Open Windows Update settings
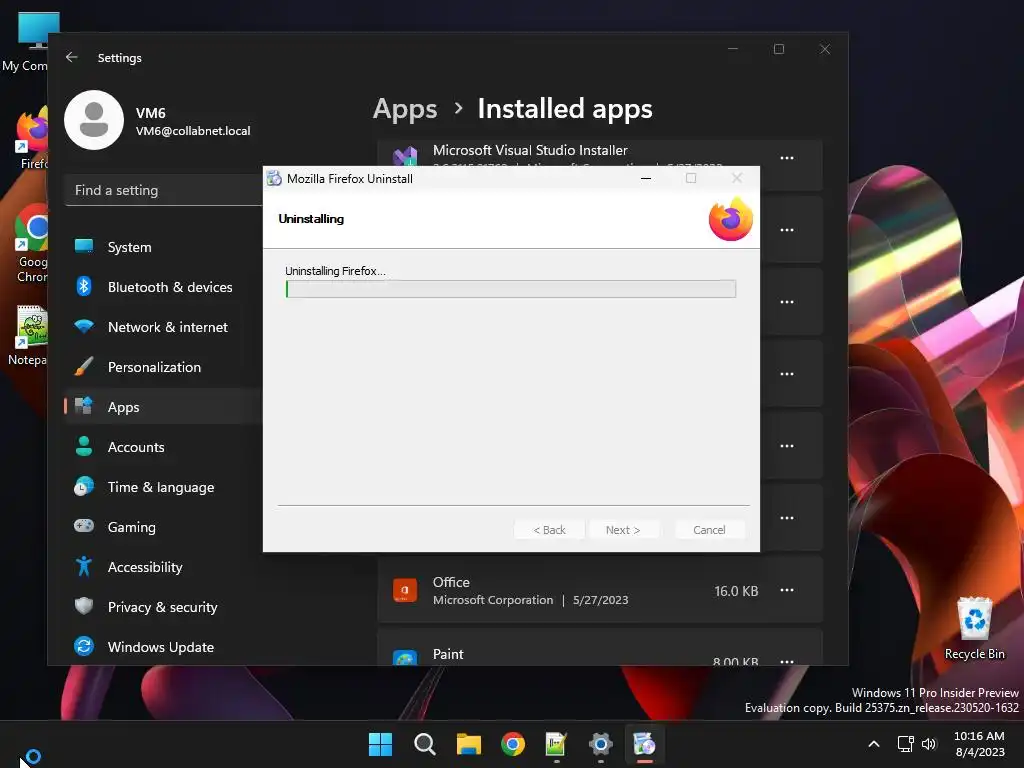Viewport: 1024px width, 768px height. pyautogui.click(x=163, y=647)
